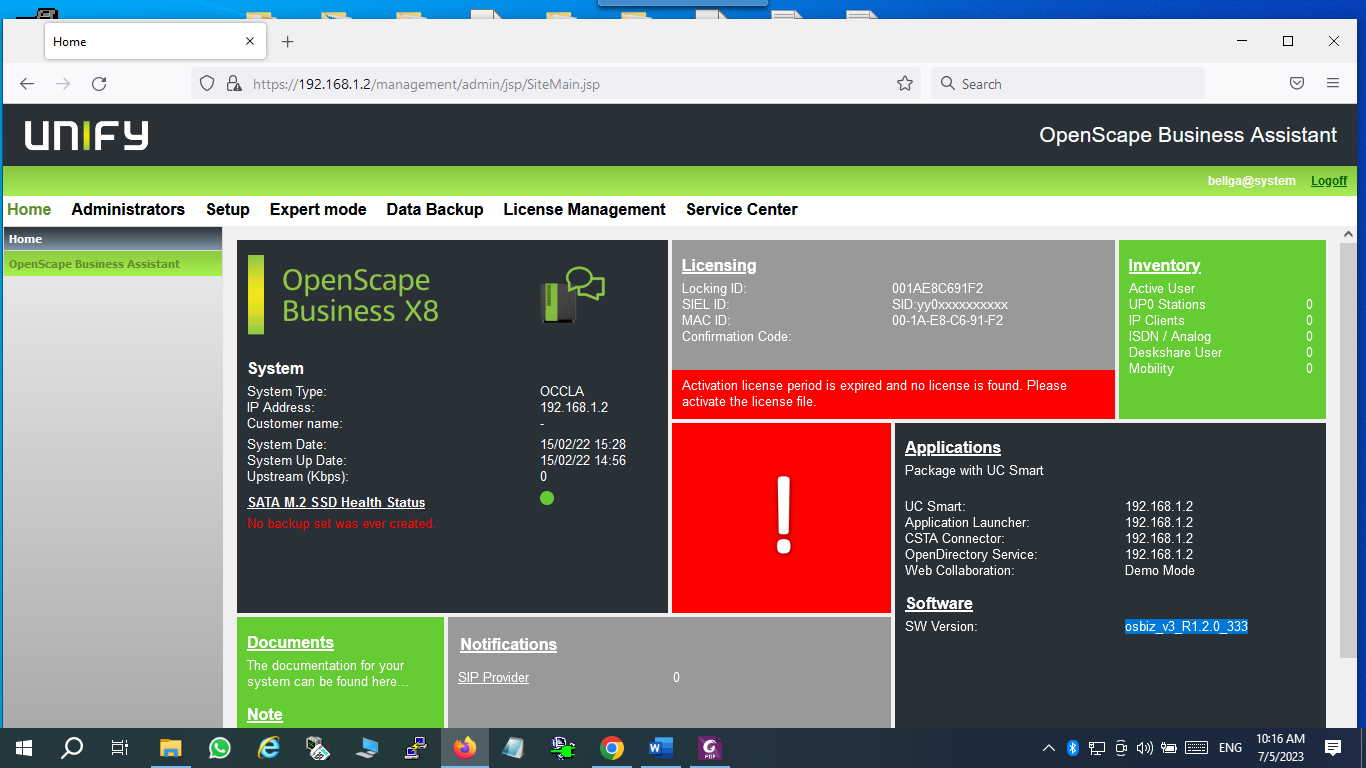Image resolution: width=1366 pixels, height=768 pixels.
Task: Open the Data Backup menu
Action: point(435,210)
